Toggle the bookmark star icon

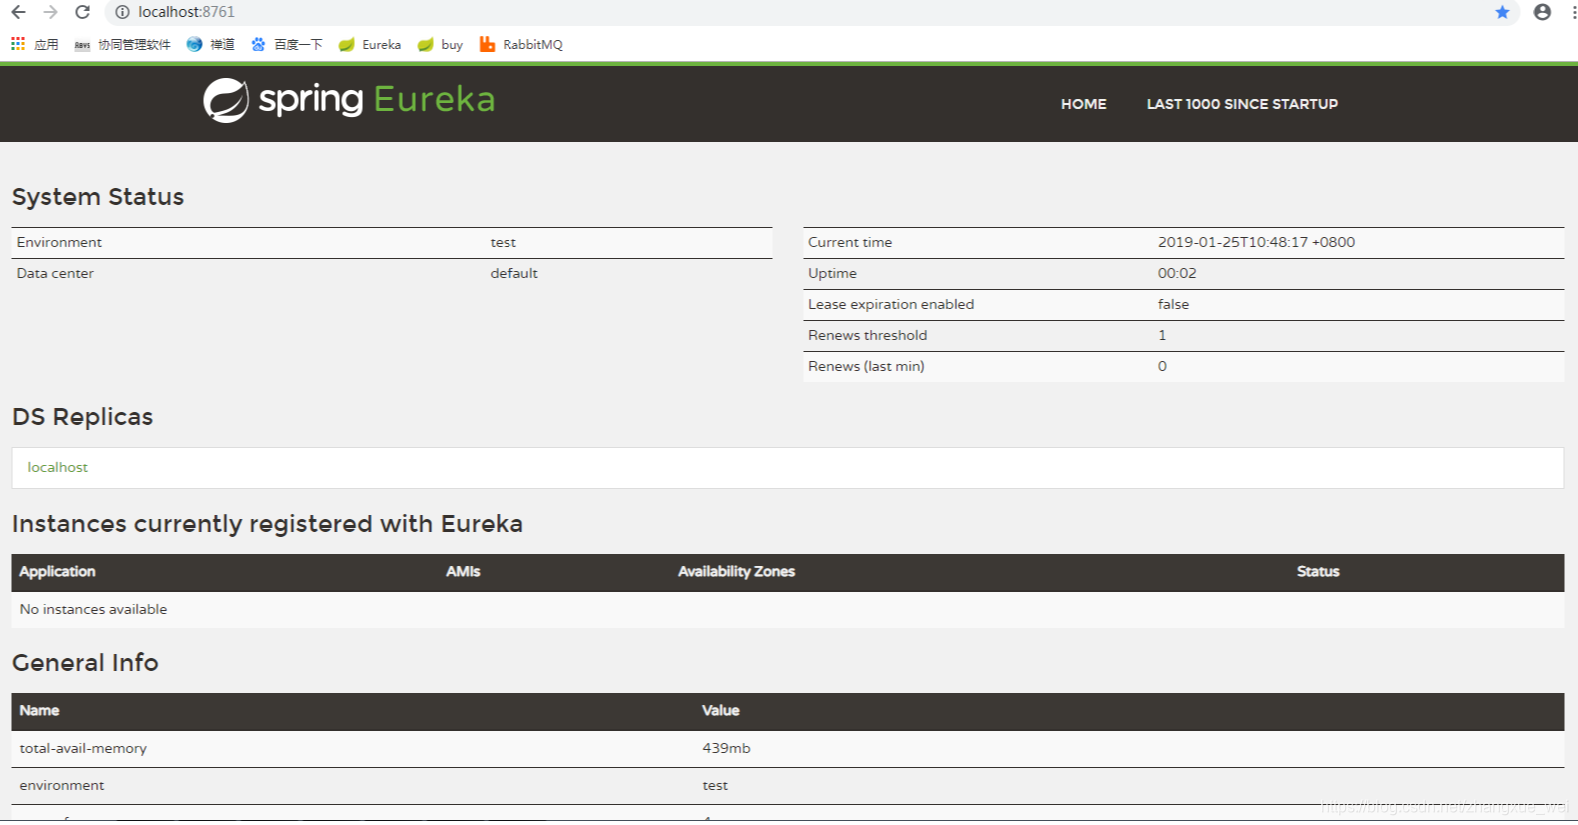(1502, 12)
